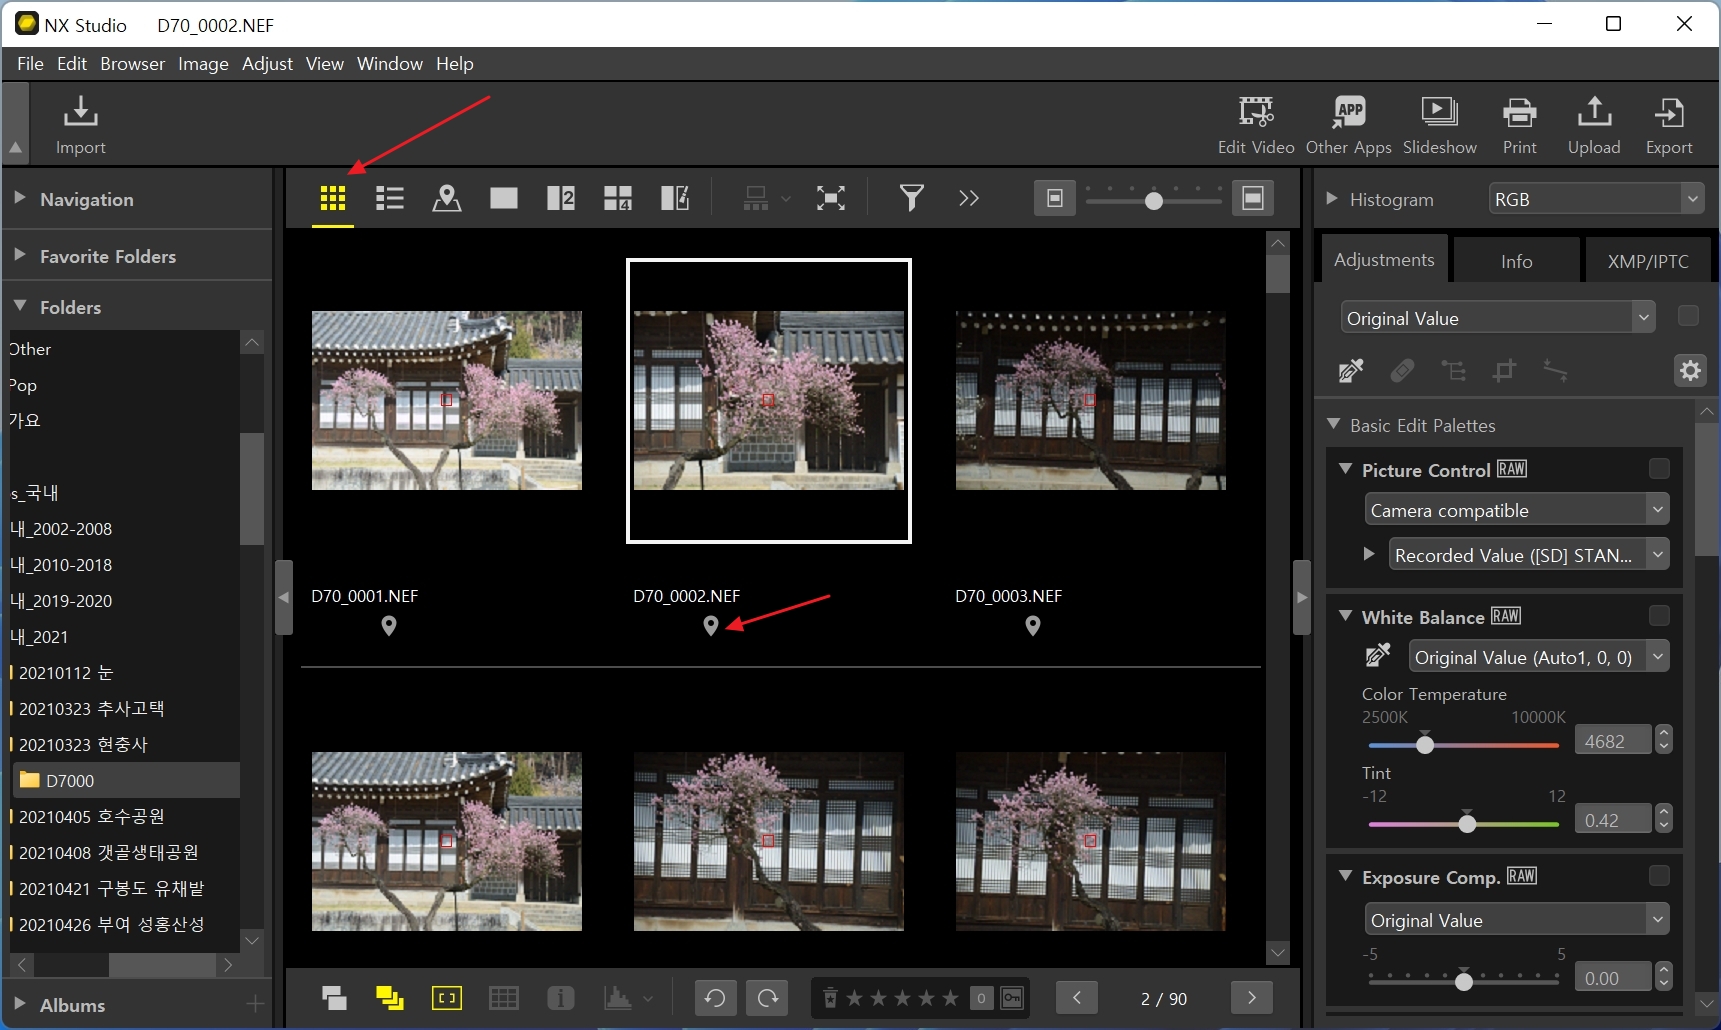Screen dimensions: 1721x1030
Task: Open the Window menu
Action: click(x=389, y=63)
